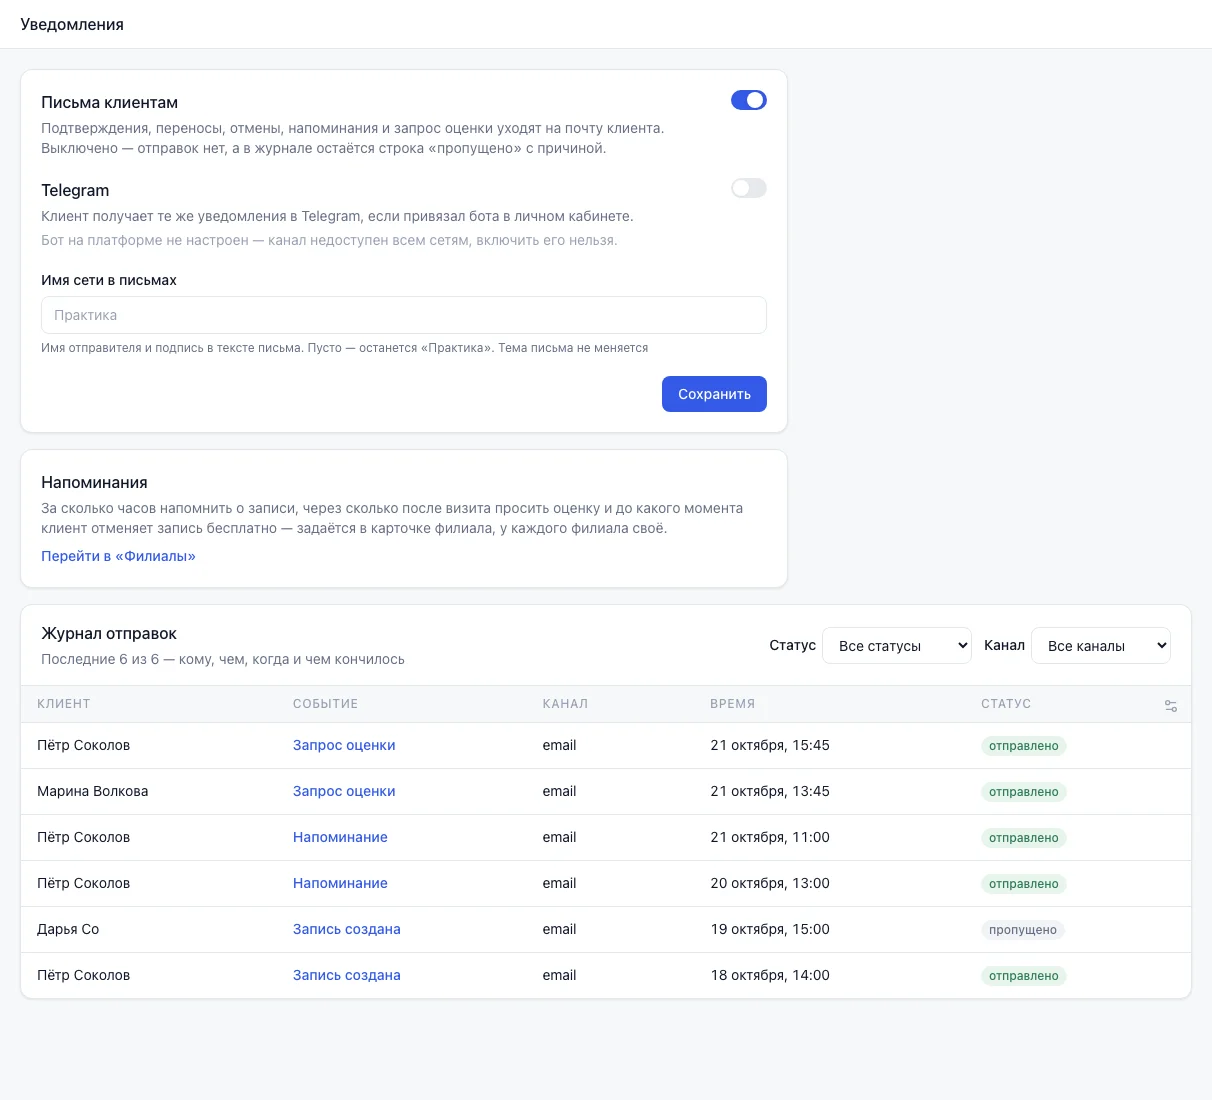This screenshot has width=1212, height=1100.
Task: Open «Запрос оценки» in the 21 октября, 15:45 row
Action: point(344,745)
